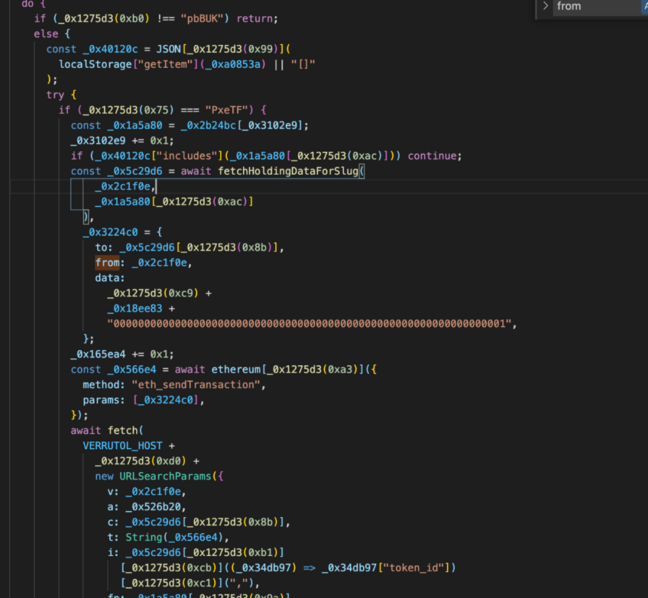Screen dimensions: 648x598
Task: Click the 0xcb hex argument
Action: click(199, 568)
